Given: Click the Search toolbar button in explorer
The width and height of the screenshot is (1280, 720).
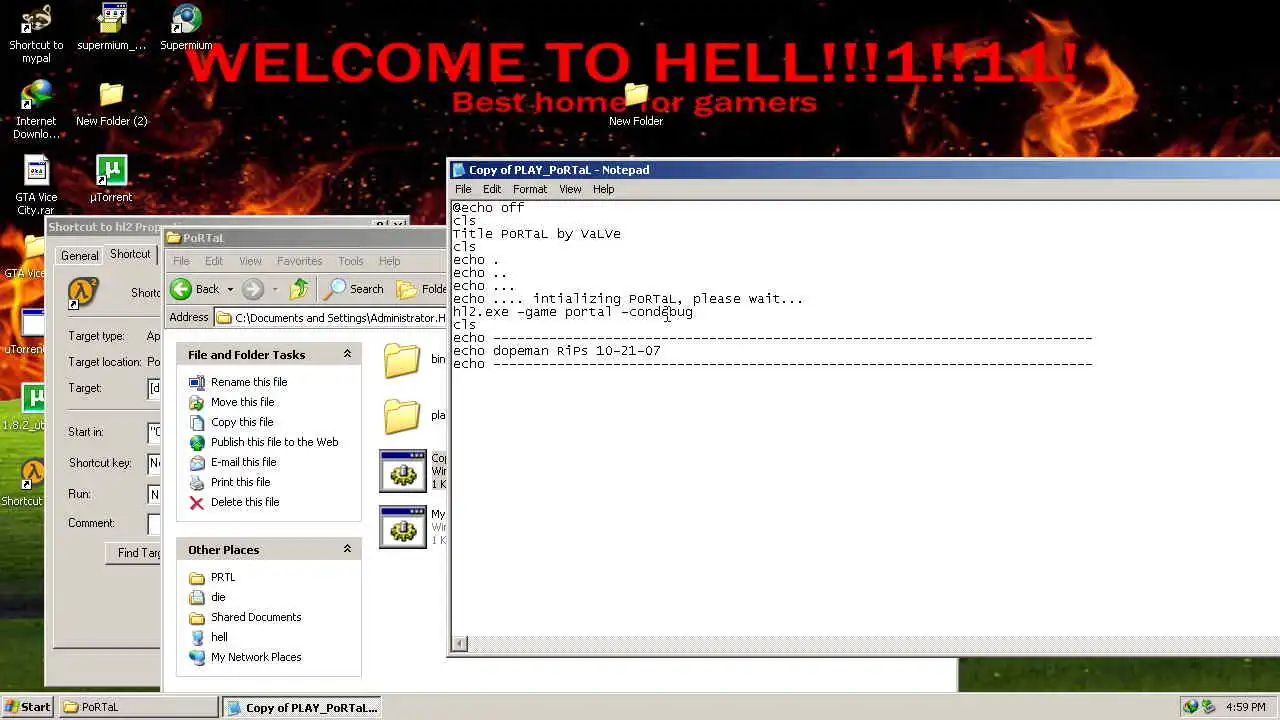Looking at the screenshot, I should pyautogui.click(x=355, y=289).
